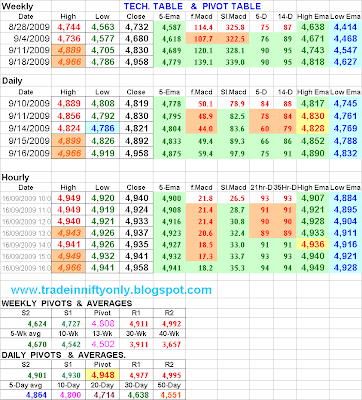Screen dimensions: 362x400
Task: Click Low Ema value 4,468
Action: pyautogui.click(x=345, y=39)
